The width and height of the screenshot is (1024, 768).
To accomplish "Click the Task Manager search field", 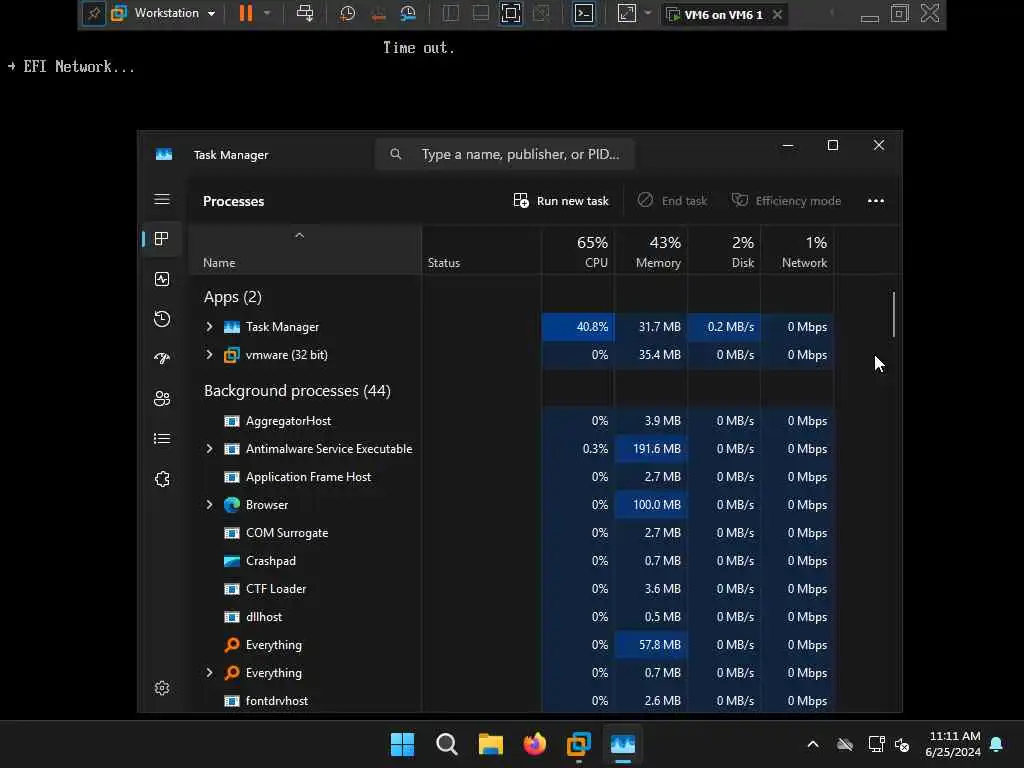I will 504,154.
